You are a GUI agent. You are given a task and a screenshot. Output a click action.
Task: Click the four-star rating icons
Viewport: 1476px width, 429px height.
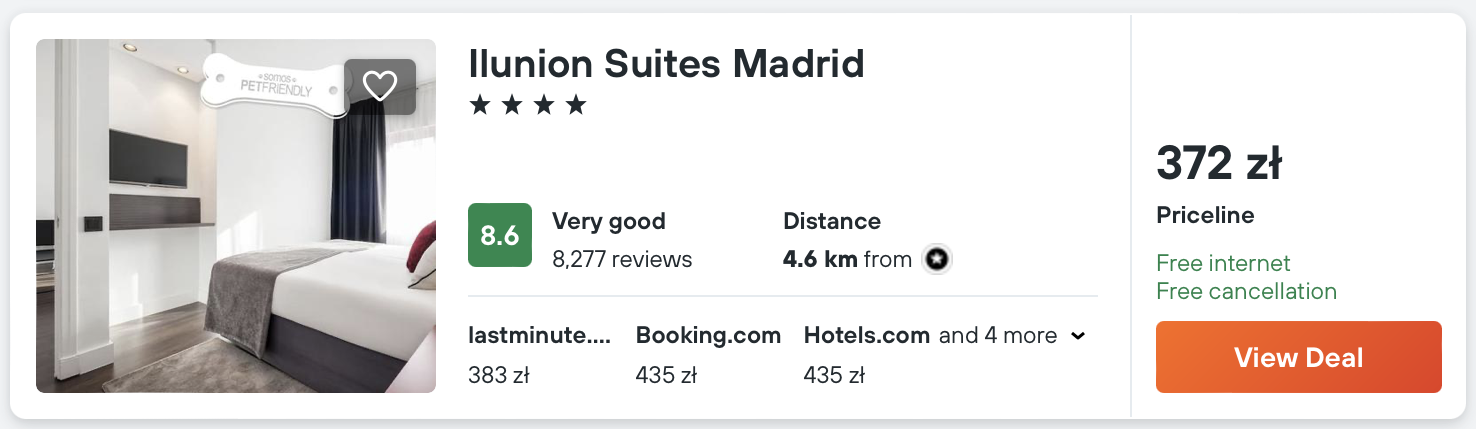click(528, 105)
